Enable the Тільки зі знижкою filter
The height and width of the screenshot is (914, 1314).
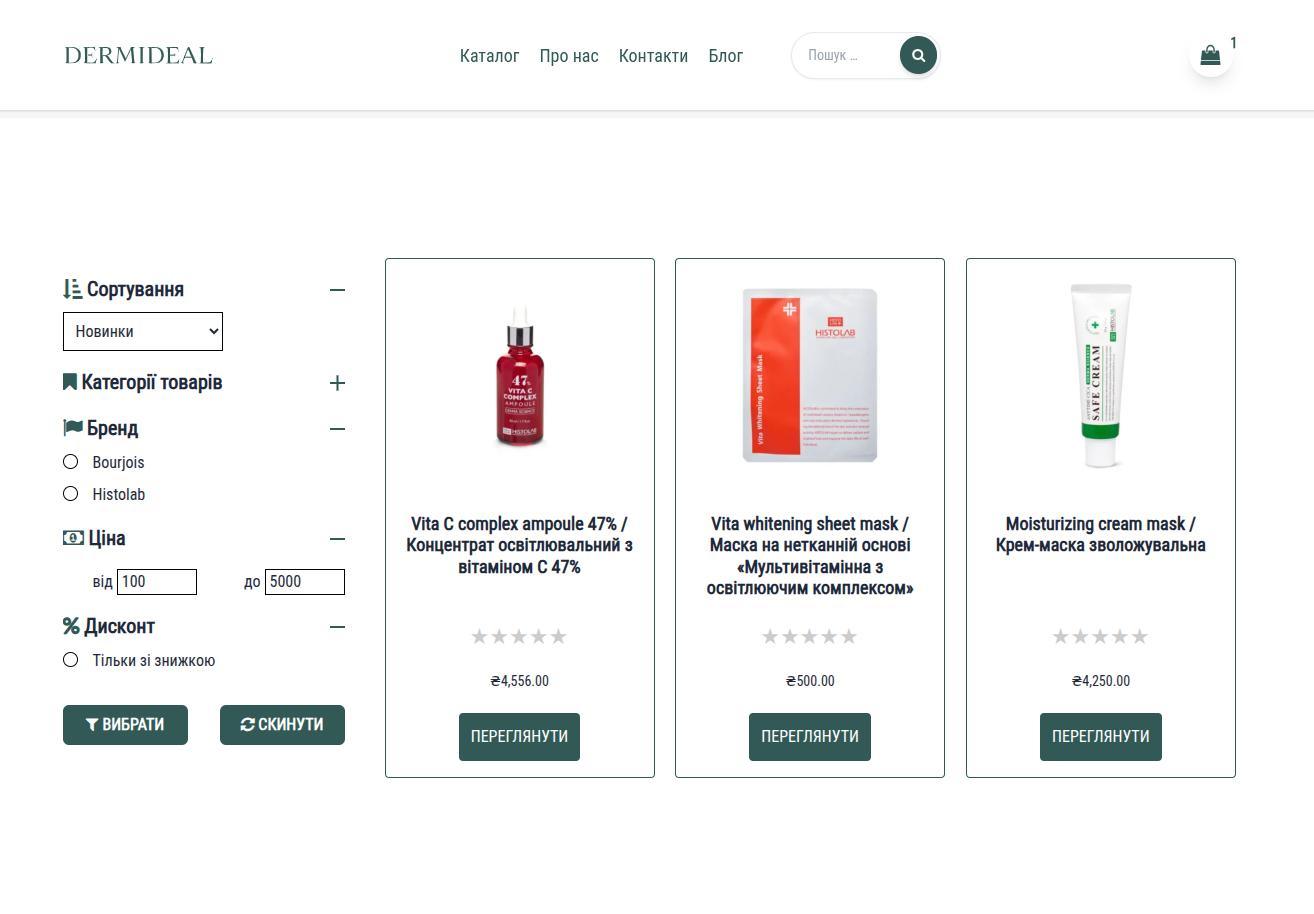point(70,659)
